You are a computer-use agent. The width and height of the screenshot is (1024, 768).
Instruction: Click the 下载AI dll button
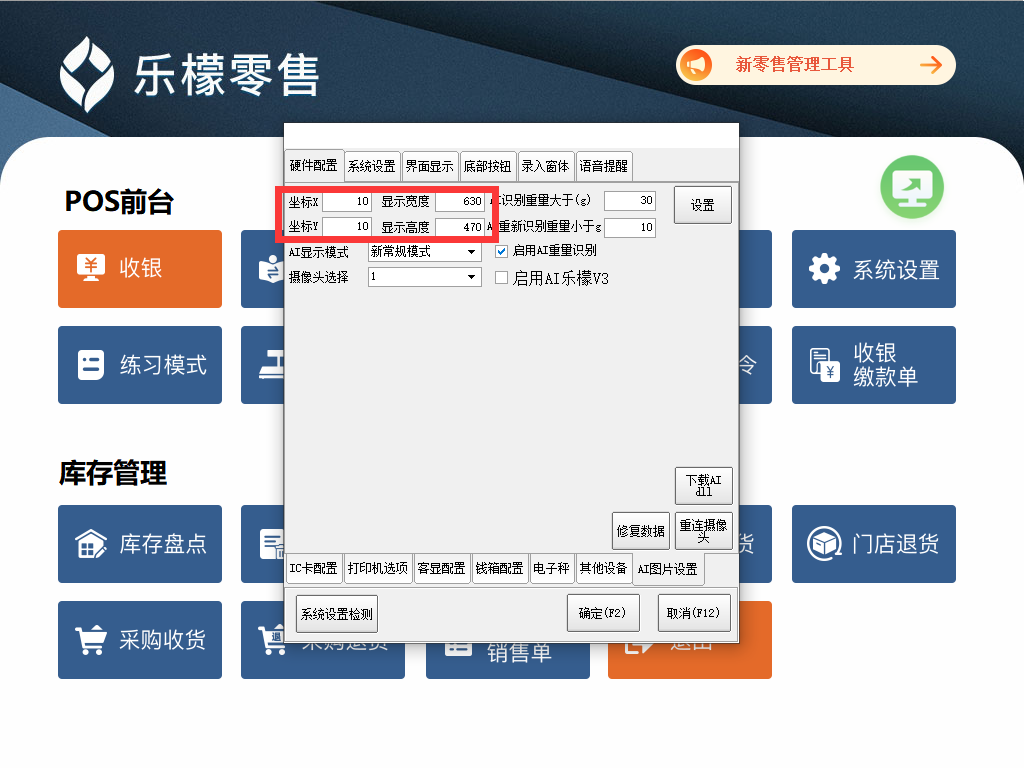(x=703, y=485)
